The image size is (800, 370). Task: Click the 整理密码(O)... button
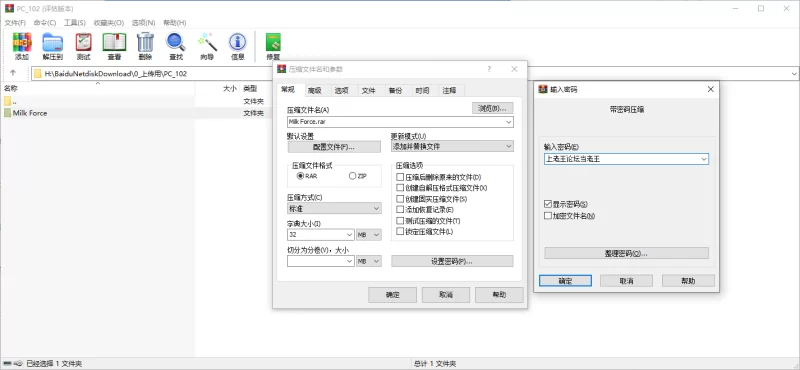click(627, 253)
